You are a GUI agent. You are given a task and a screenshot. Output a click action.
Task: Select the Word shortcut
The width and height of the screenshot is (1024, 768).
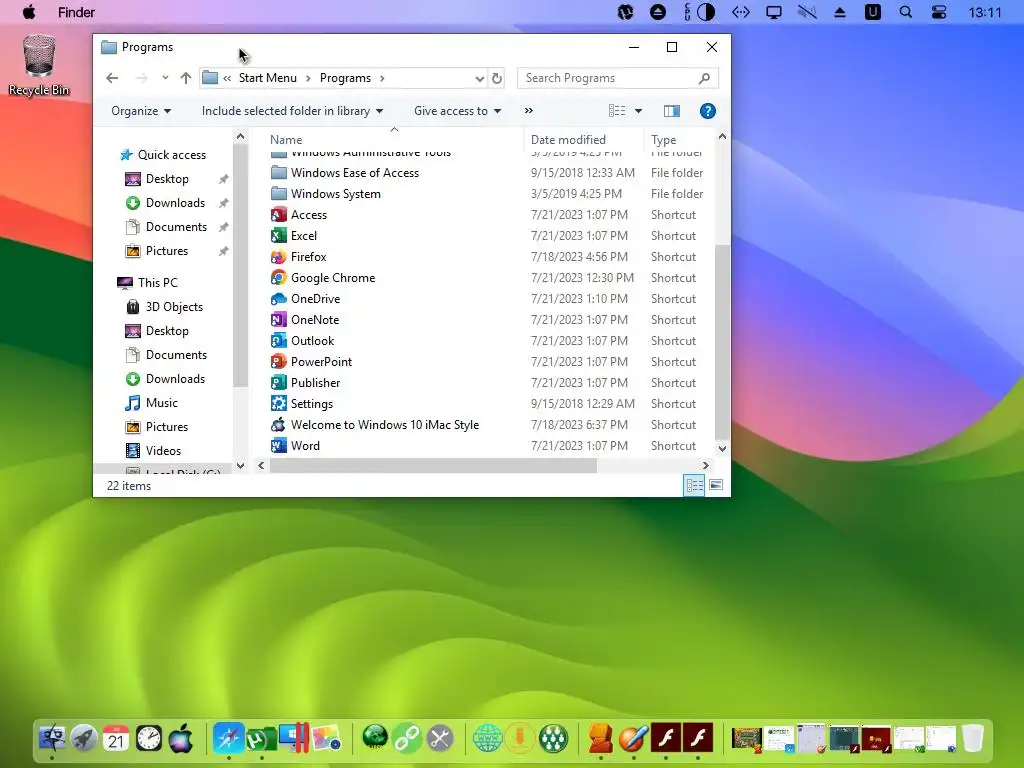point(305,445)
